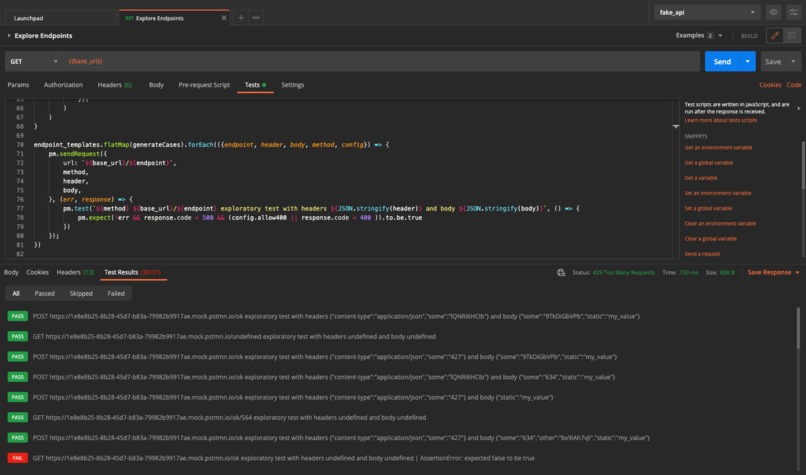
Task: Open the Save Response dropdown
Action: 773,272
